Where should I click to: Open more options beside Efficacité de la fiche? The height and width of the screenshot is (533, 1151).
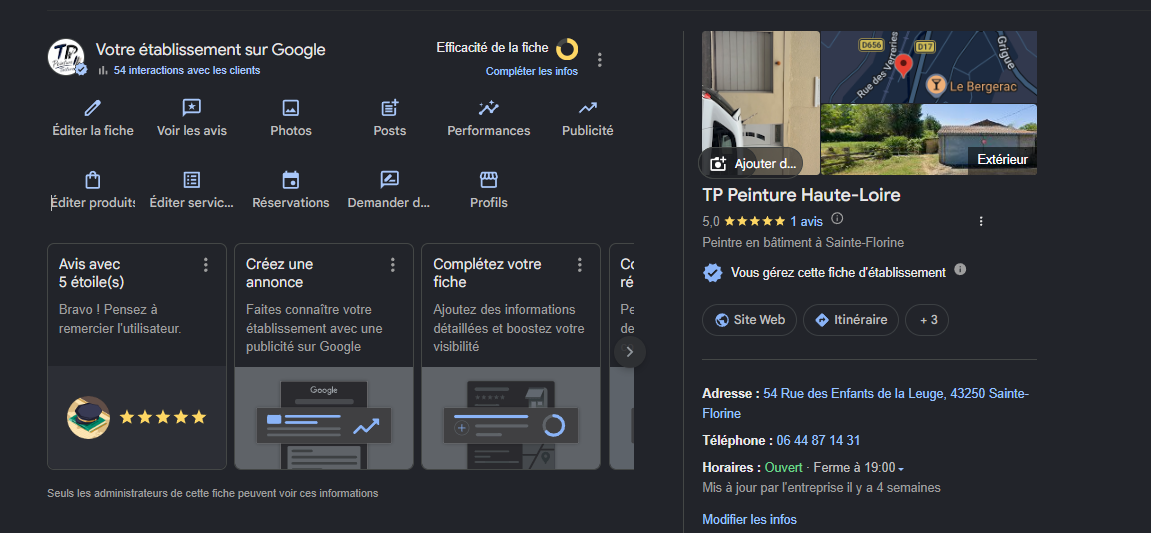point(600,60)
